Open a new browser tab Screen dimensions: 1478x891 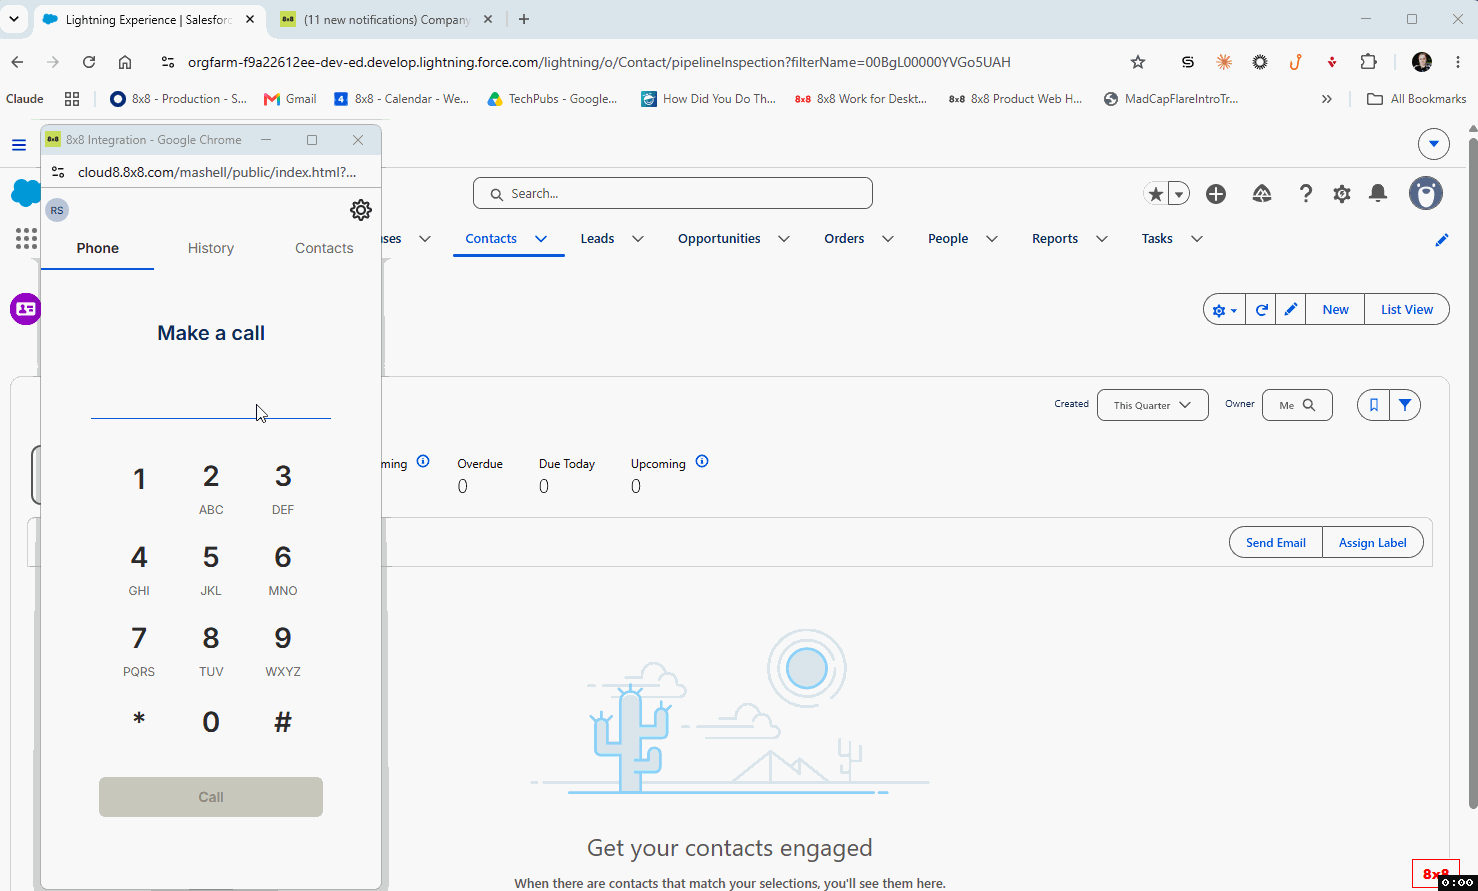coord(524,19)
